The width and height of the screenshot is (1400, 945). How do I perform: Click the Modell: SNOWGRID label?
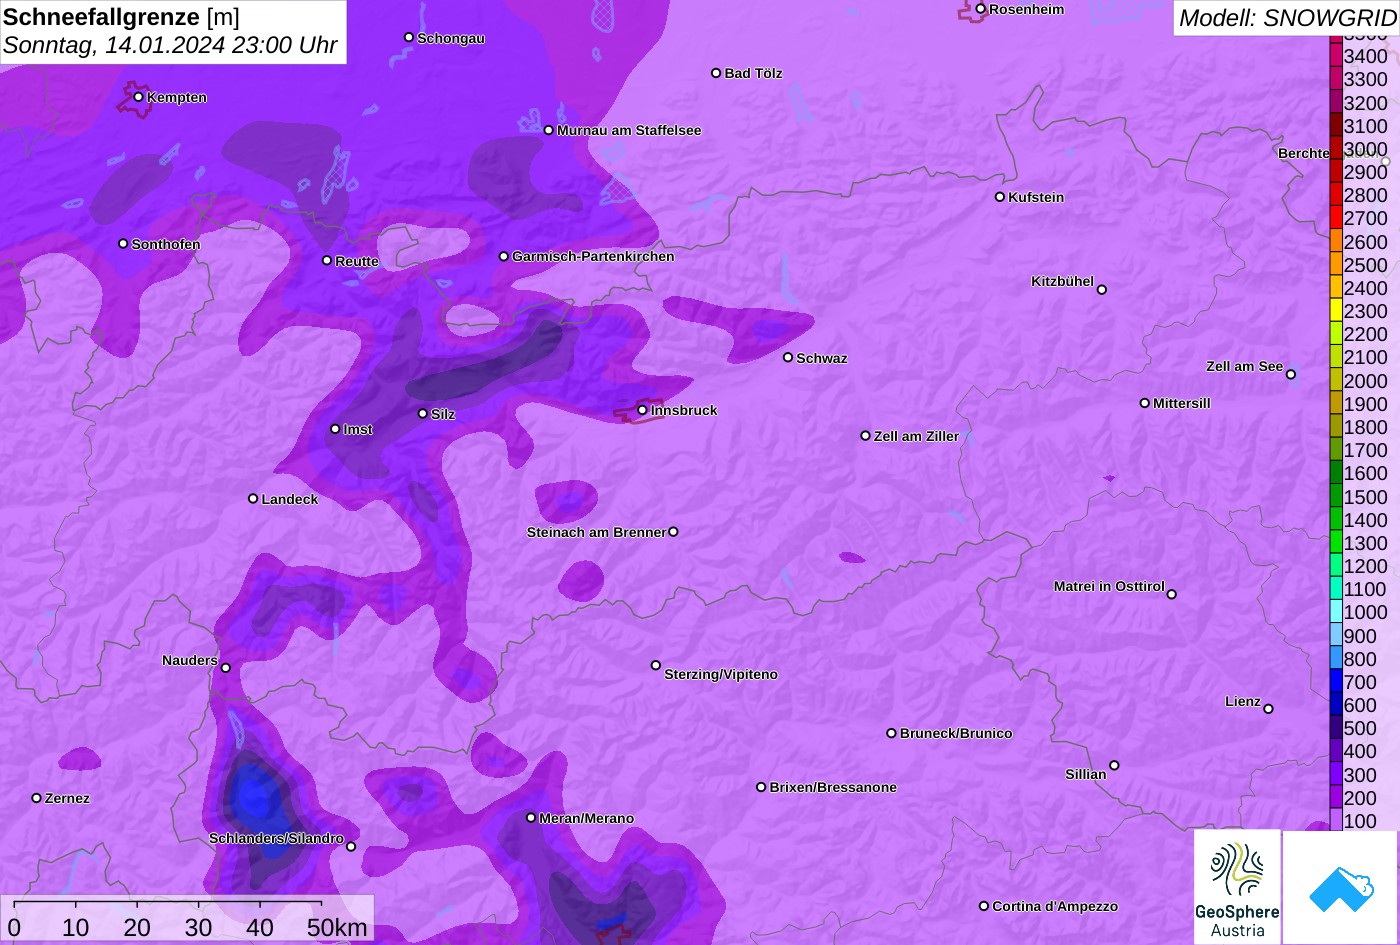(1287, 17)
